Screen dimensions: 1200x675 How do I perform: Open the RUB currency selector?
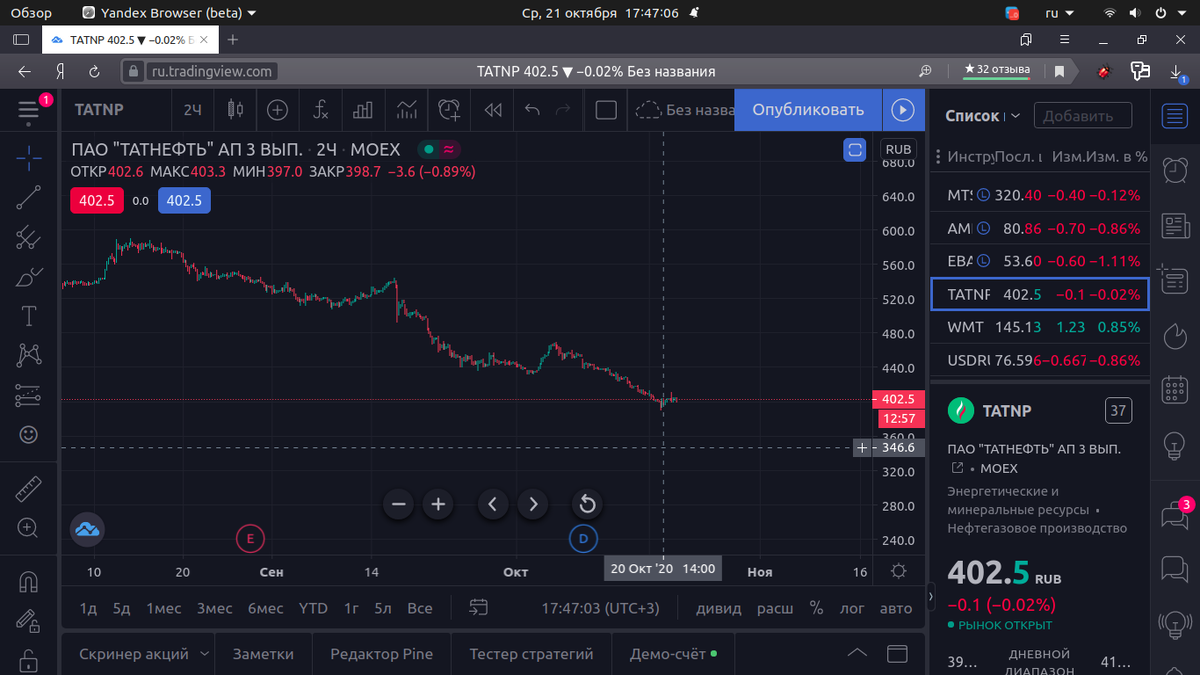point(897,149)
